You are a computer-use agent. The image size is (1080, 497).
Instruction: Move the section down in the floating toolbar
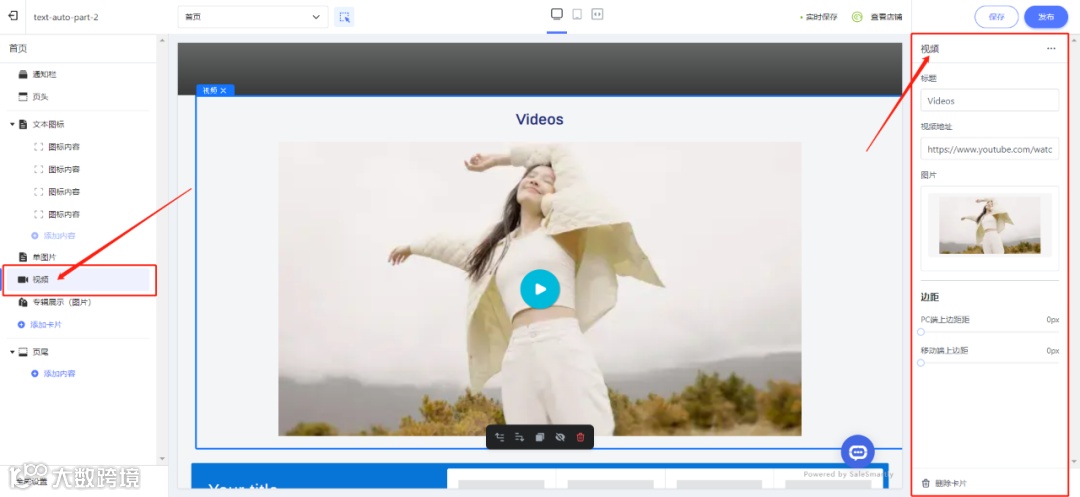520,437
